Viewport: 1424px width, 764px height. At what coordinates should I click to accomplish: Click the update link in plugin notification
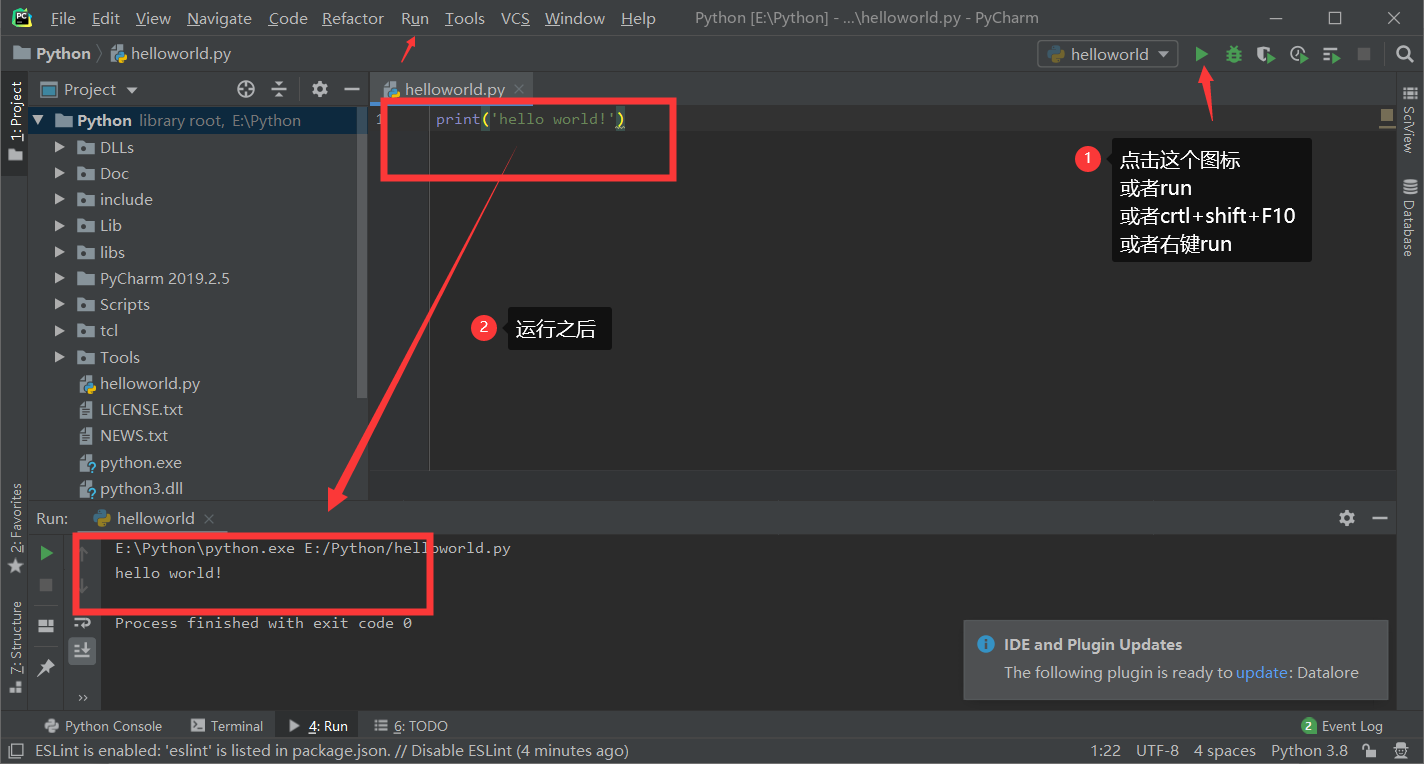tap(1261, 672)
